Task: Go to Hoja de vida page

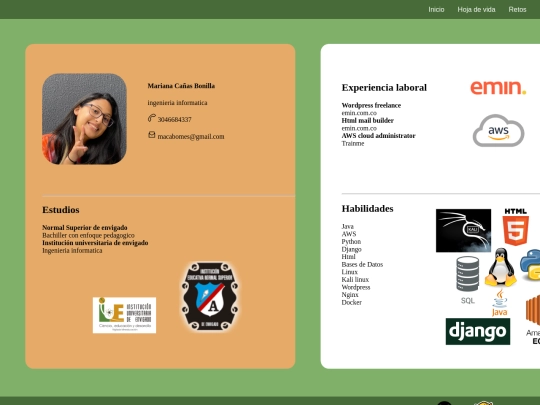Action: coord(476,10)
